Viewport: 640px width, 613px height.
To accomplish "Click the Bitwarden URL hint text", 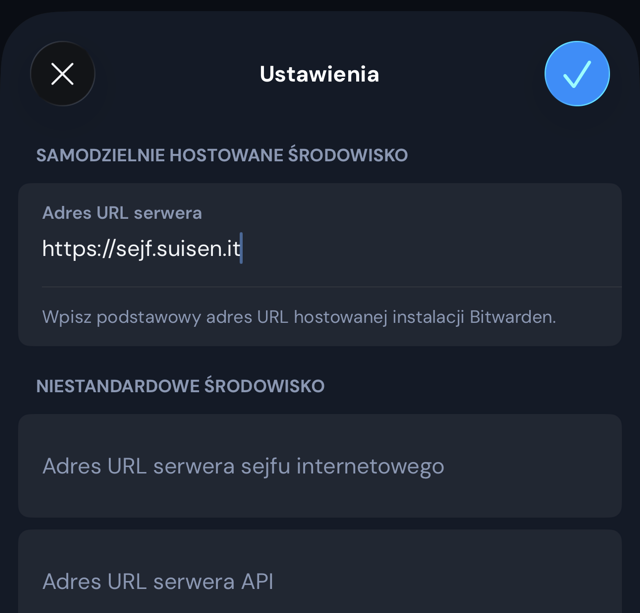I will click(x=298, y=317).
